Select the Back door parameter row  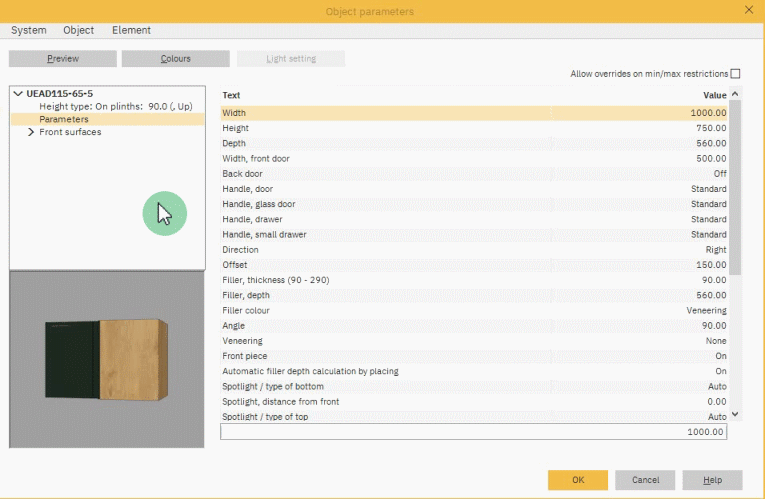pyautogui.click(x=473, y=174)
